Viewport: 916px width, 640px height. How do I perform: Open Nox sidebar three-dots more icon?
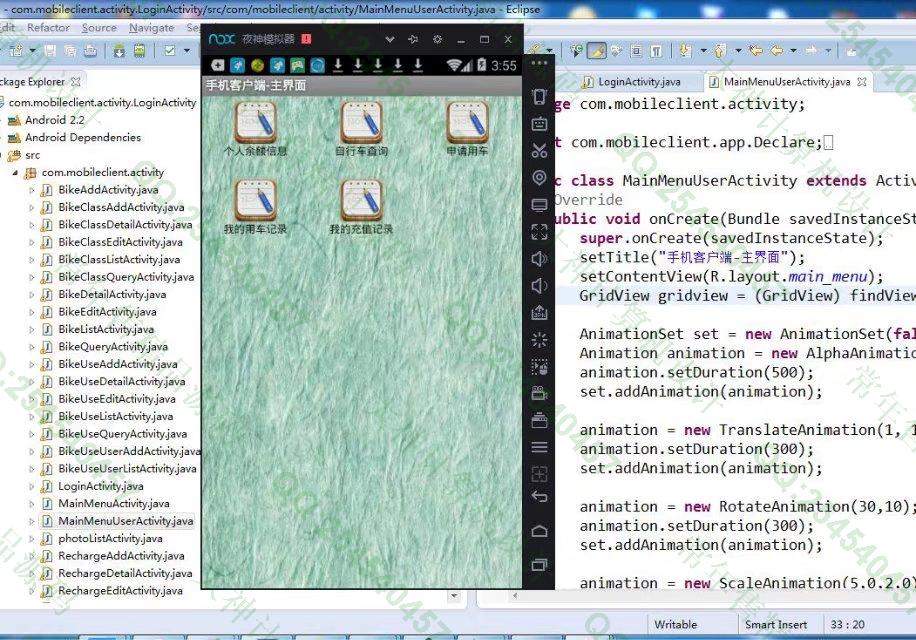click(x=539, y=62)
